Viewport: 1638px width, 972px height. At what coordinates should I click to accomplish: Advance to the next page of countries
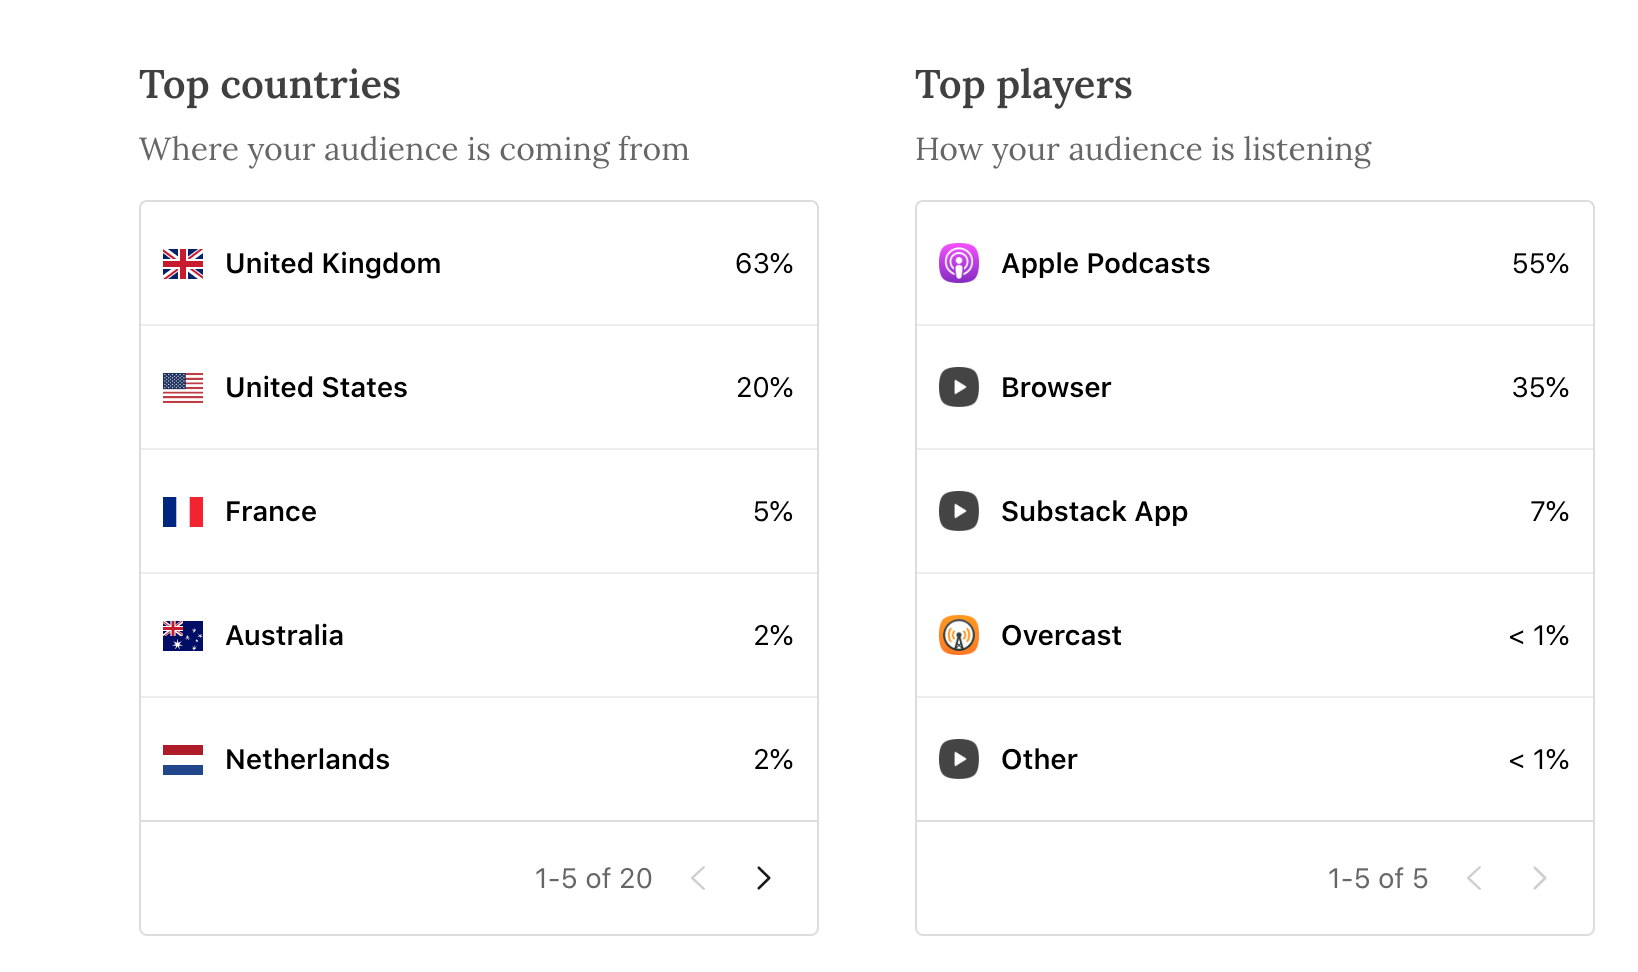[x=763, y=878]
